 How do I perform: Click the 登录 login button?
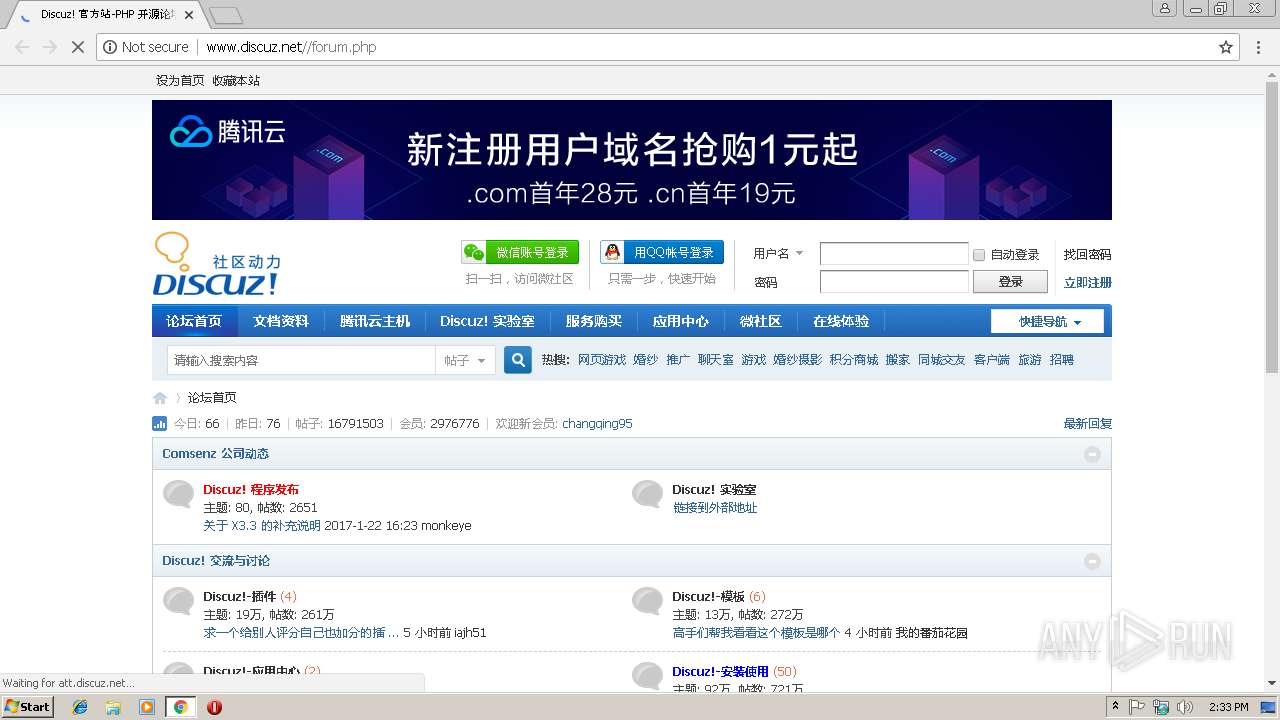tap(1011, 282)
